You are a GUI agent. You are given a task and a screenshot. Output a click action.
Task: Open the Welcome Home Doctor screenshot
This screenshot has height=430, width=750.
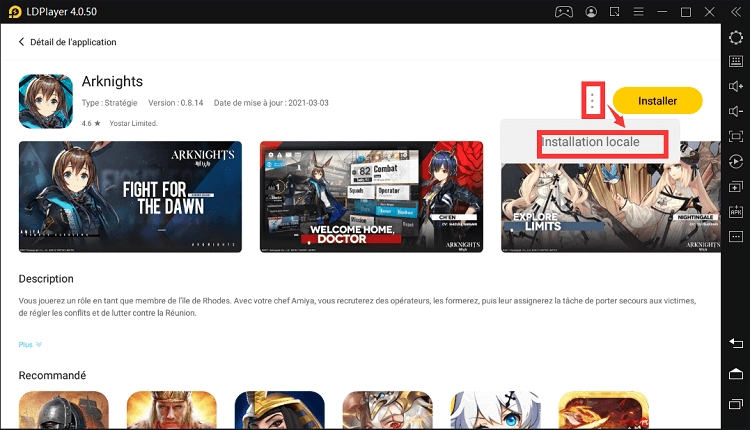coord(371,197)
